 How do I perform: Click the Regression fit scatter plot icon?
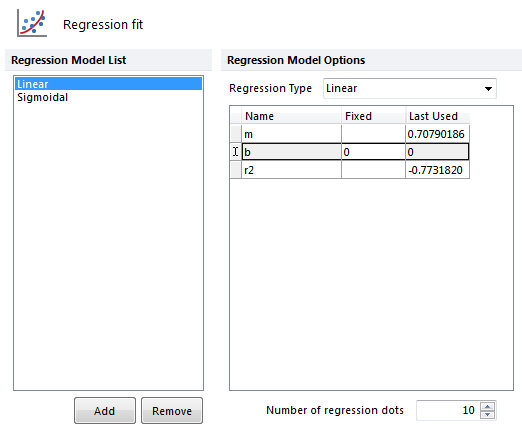click(32, 23)
